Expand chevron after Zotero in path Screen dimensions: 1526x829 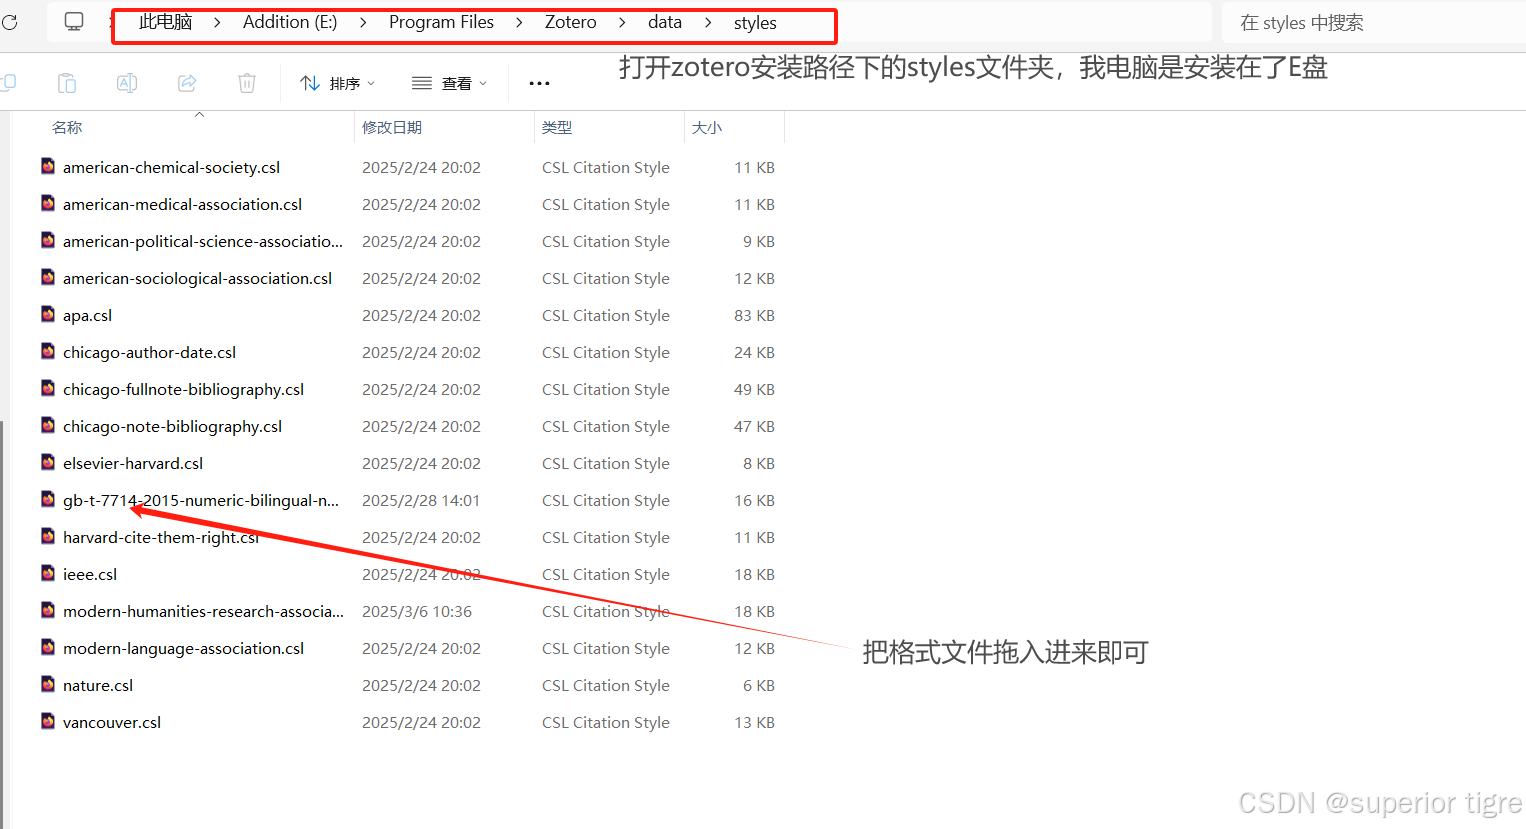622,22
